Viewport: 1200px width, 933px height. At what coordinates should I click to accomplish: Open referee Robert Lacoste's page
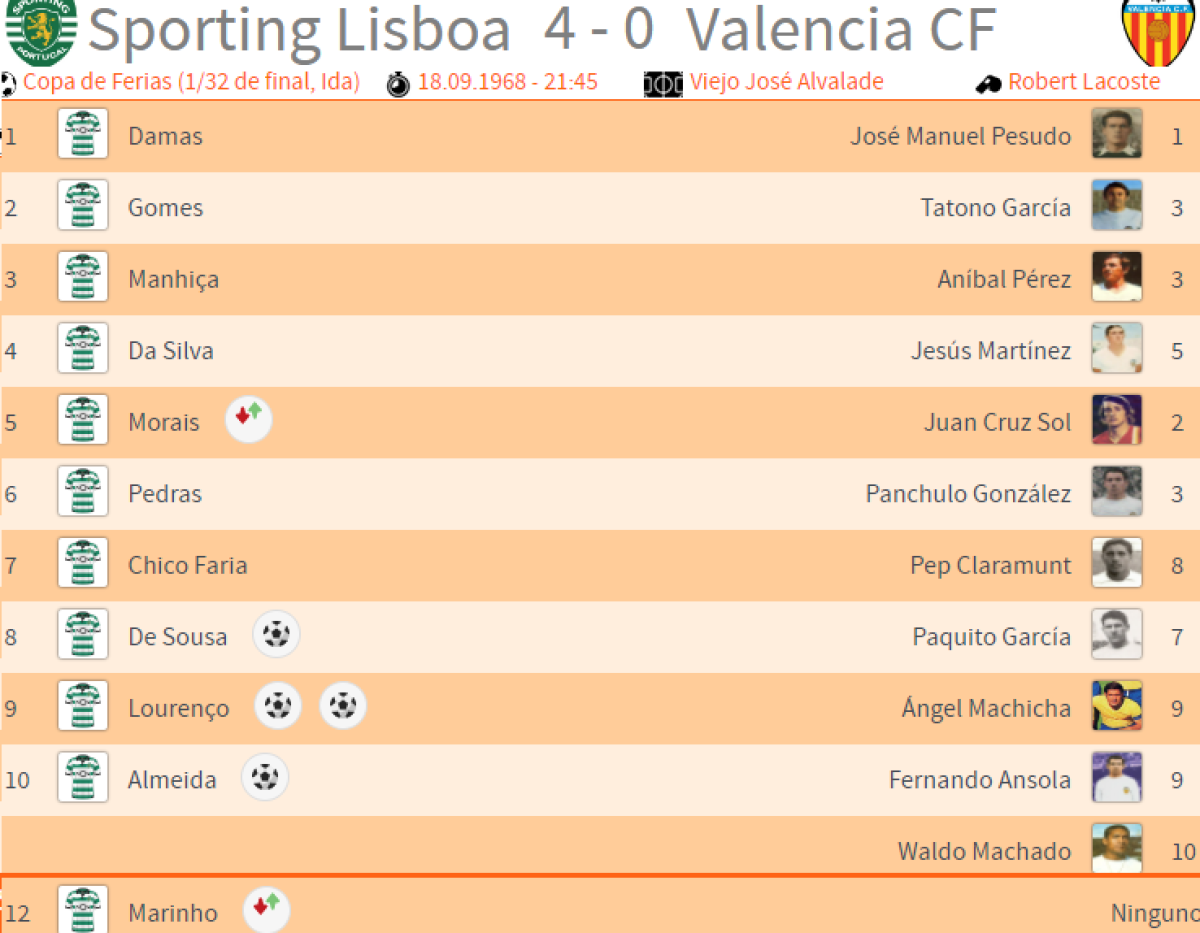click(1084, 82)
